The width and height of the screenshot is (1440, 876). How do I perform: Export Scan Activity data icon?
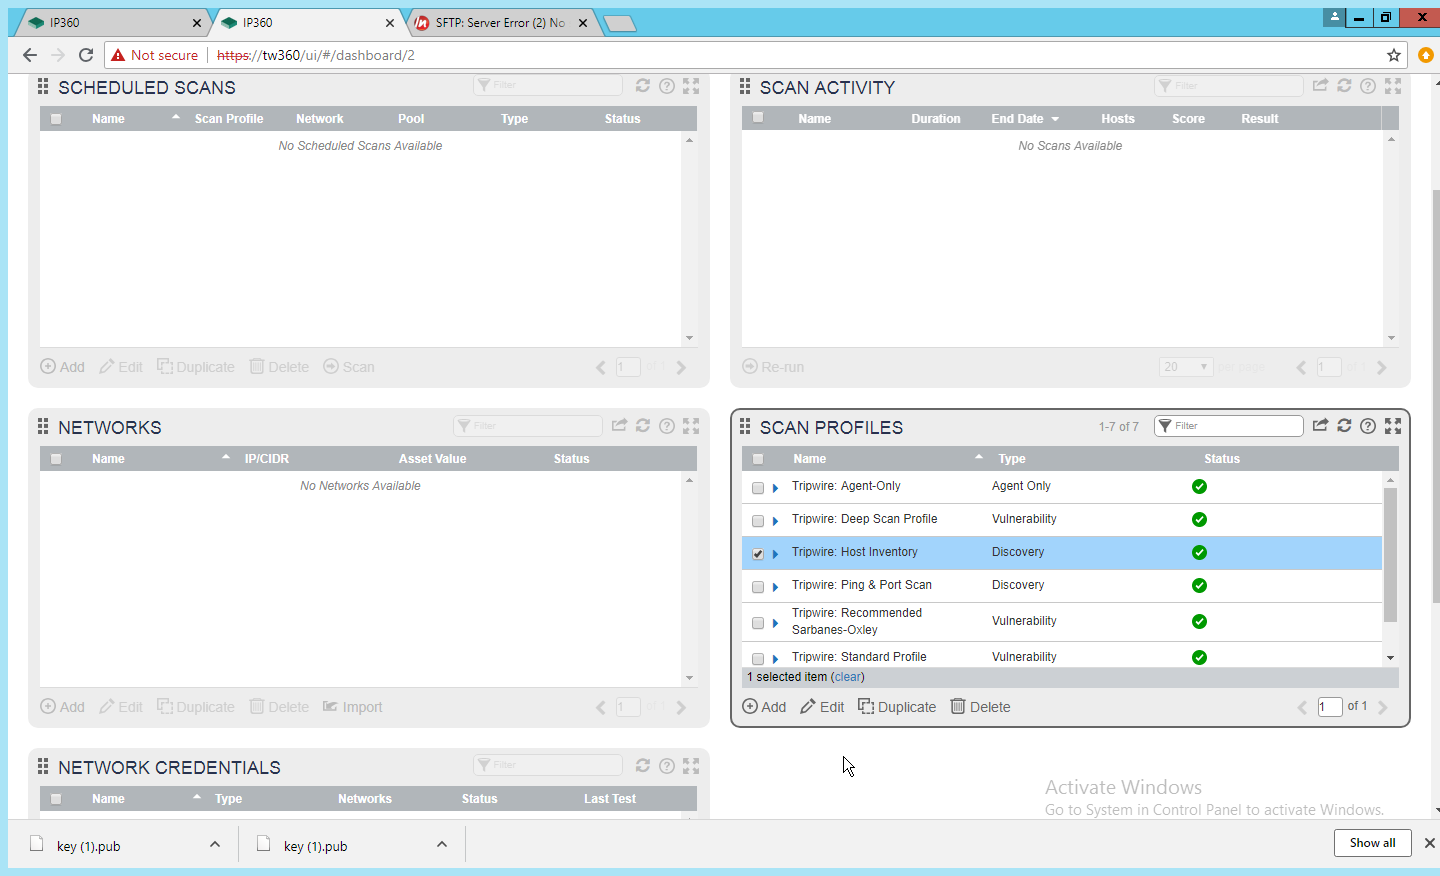click(1320, 86)
